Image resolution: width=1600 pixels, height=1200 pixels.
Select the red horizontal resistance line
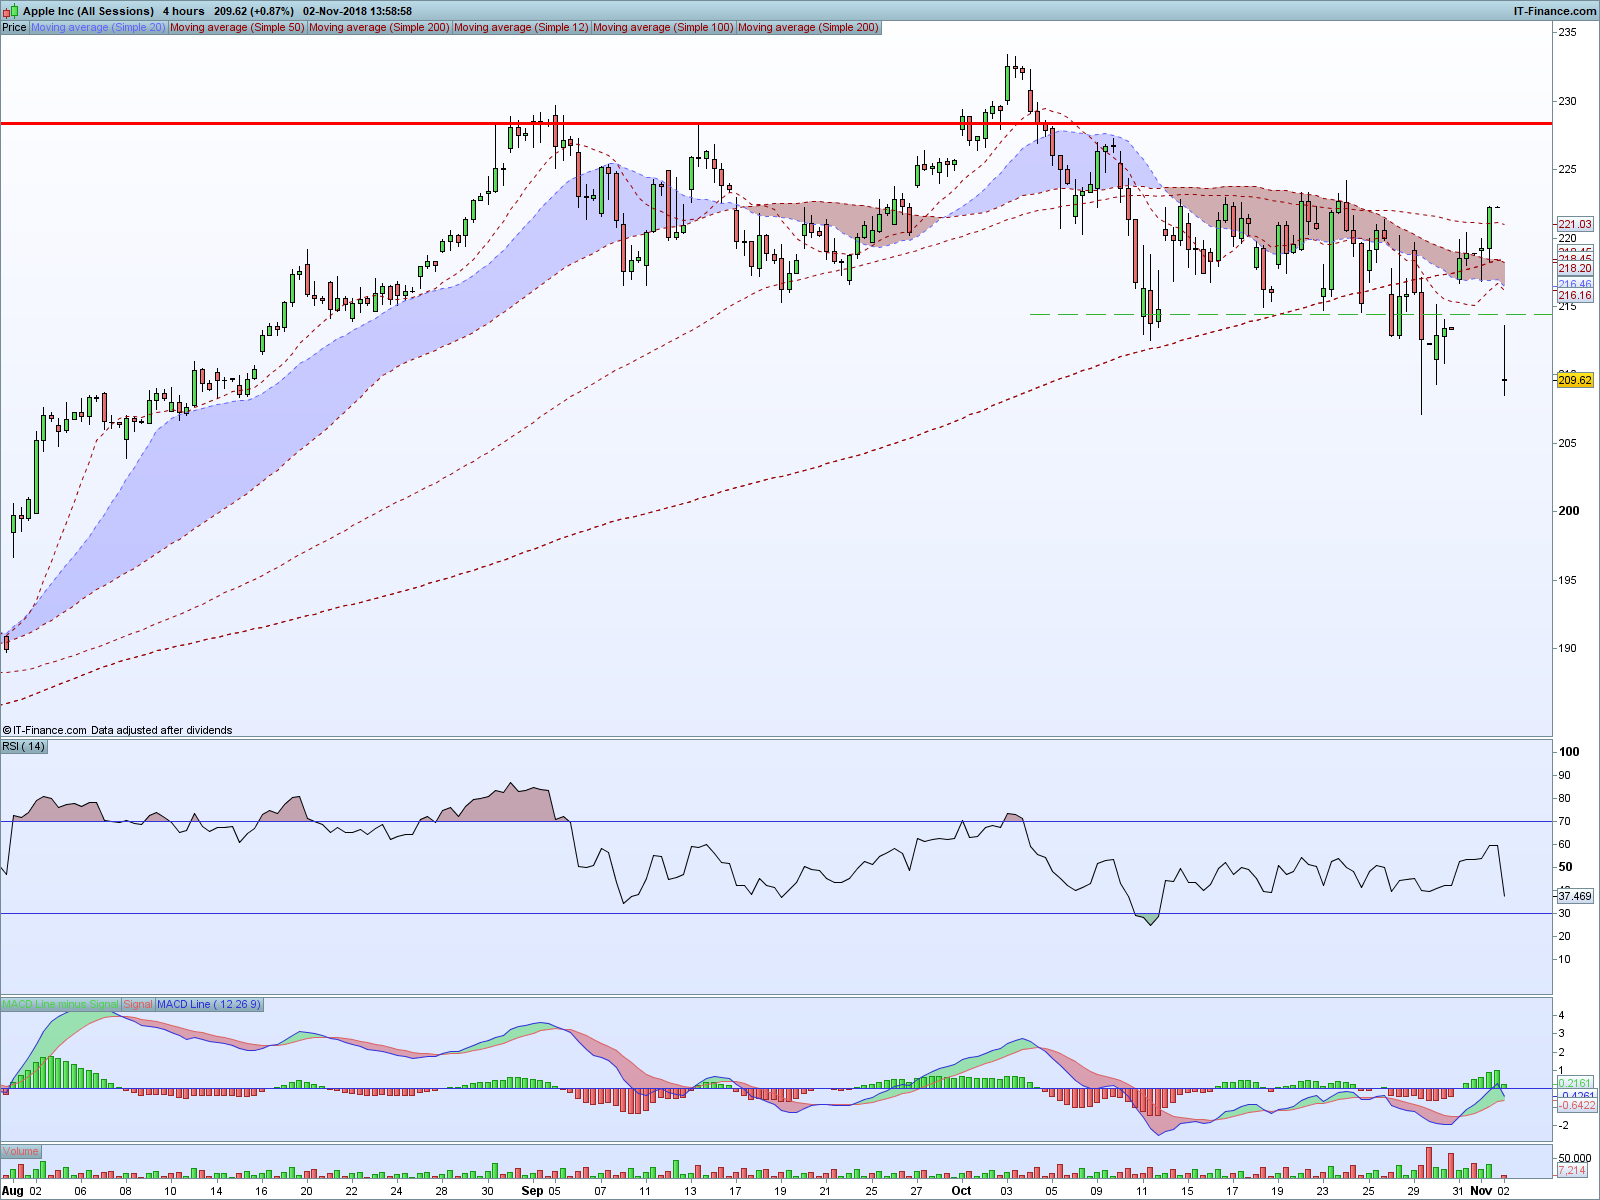point(776,123)
